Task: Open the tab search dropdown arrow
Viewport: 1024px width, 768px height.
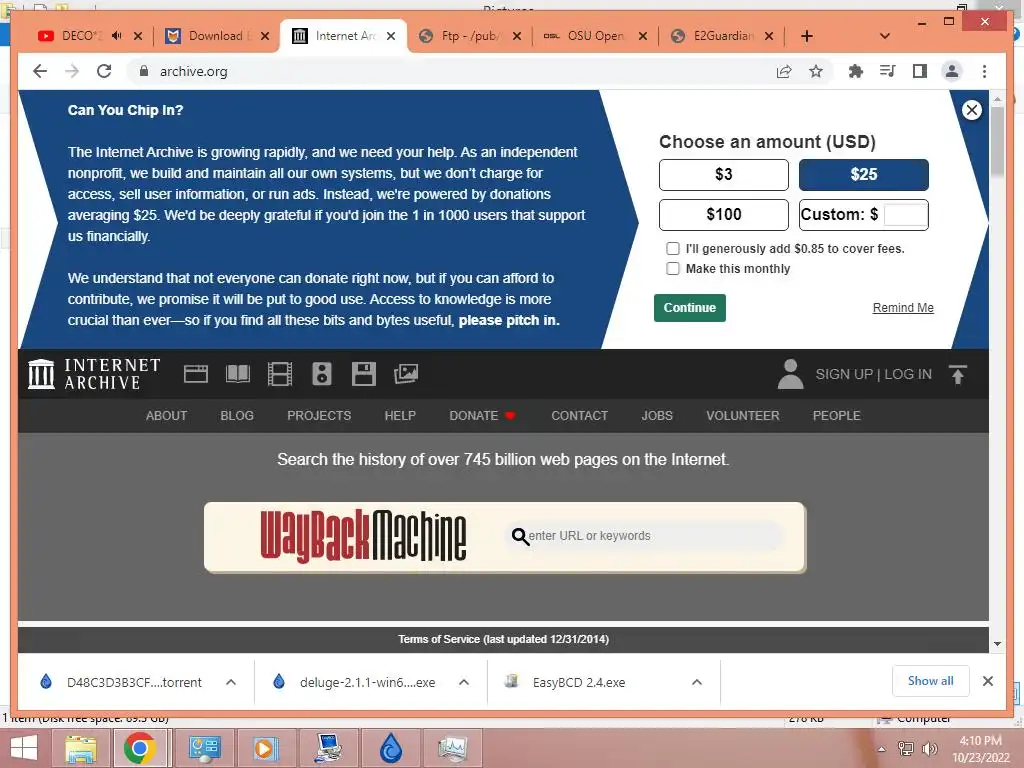Action: pos(885,36)
